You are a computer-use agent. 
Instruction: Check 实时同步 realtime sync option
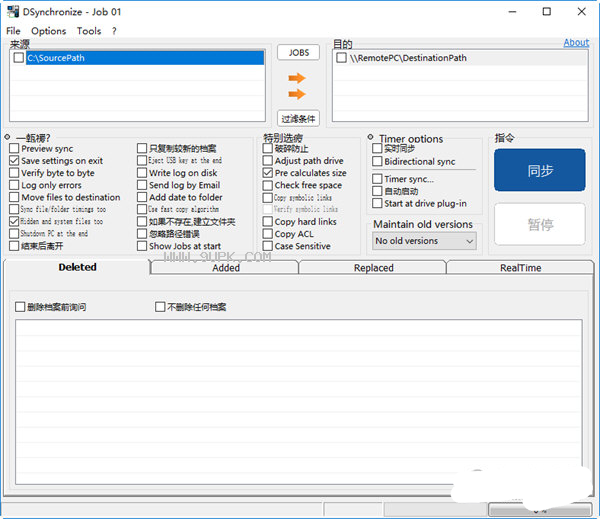pos(377,148)
